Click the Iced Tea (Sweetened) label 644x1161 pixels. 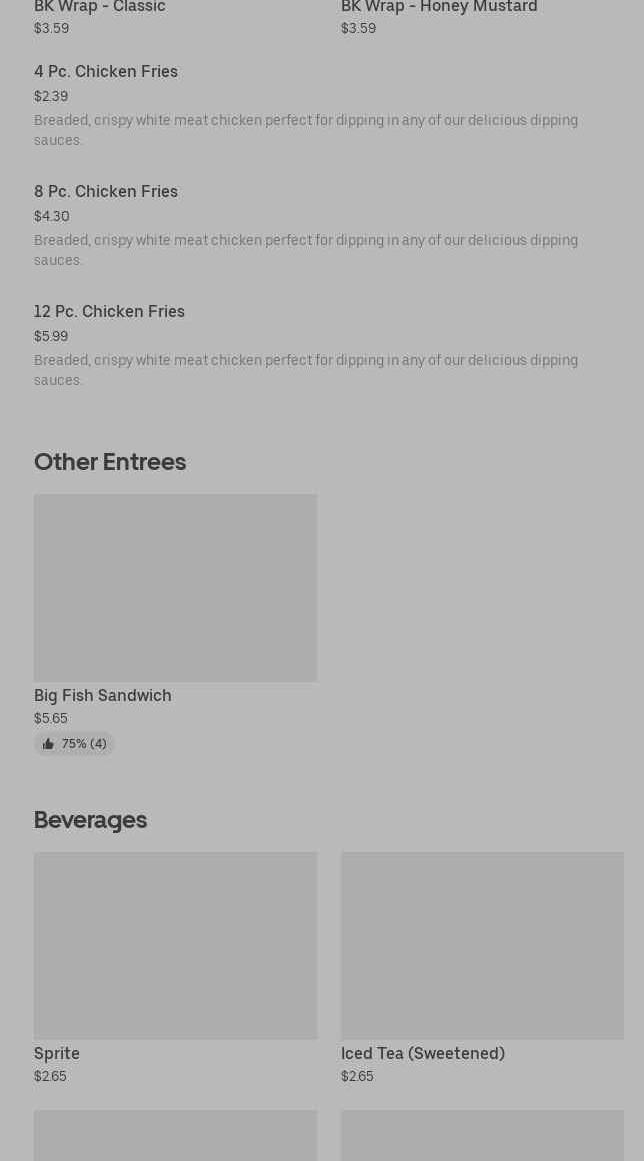click(422, 1053)
